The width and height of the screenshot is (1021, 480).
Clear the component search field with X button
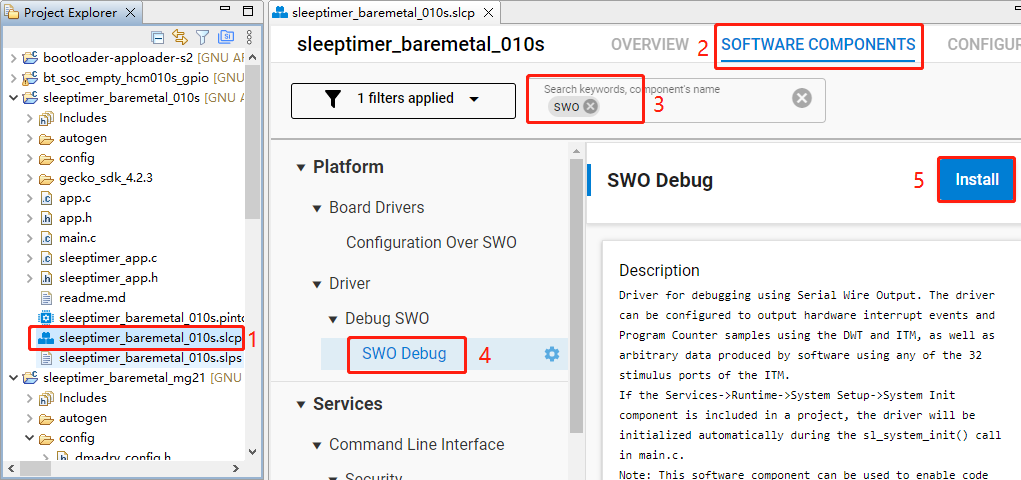[x=802, y=98]
